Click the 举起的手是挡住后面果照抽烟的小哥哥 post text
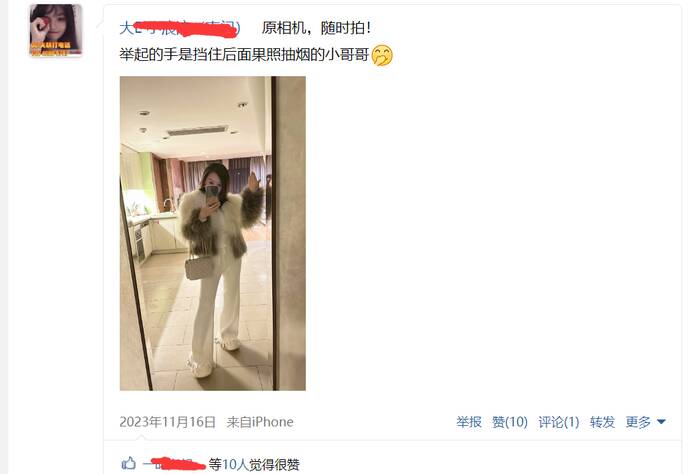This screenshot has width=690, height=474. pos(244,55)
